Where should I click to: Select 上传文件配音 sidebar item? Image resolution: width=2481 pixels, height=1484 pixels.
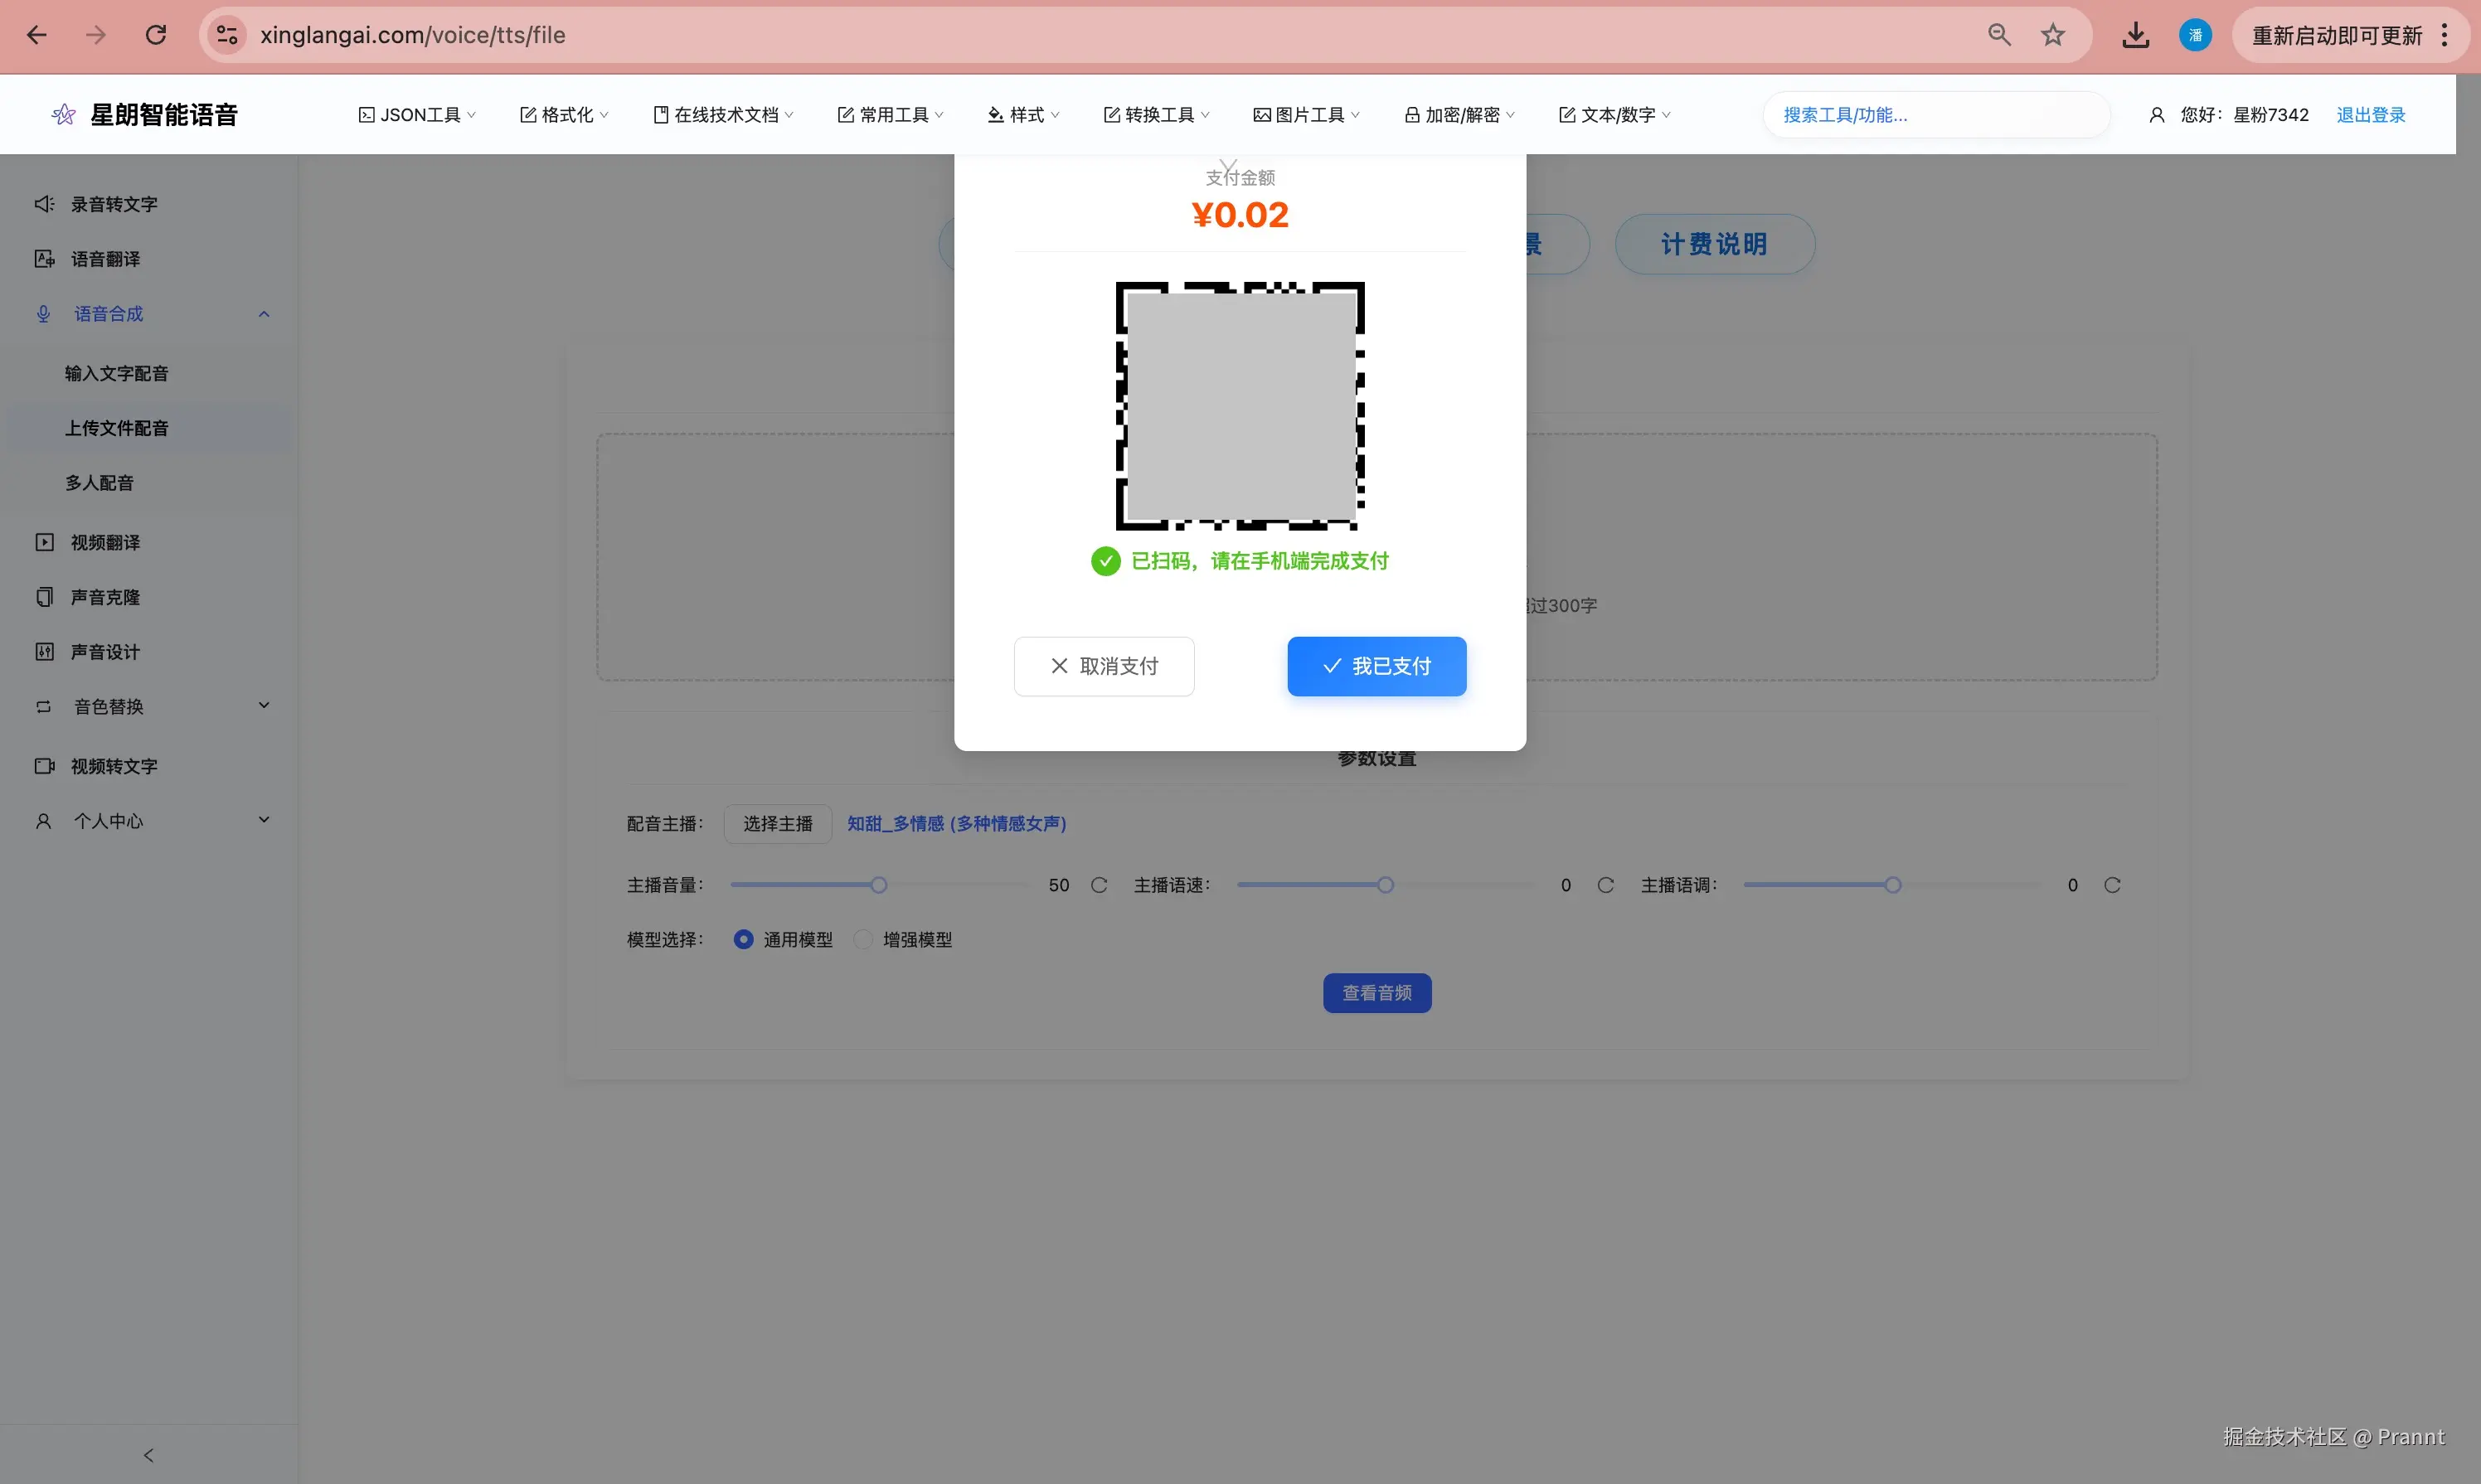point(149,428)
